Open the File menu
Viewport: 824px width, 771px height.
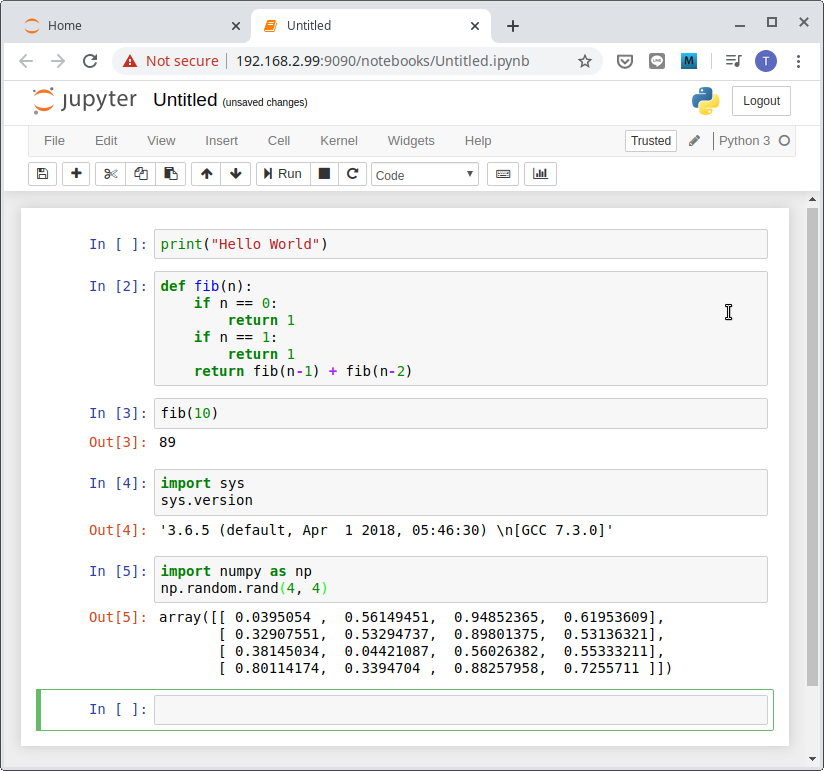[54, 141]
